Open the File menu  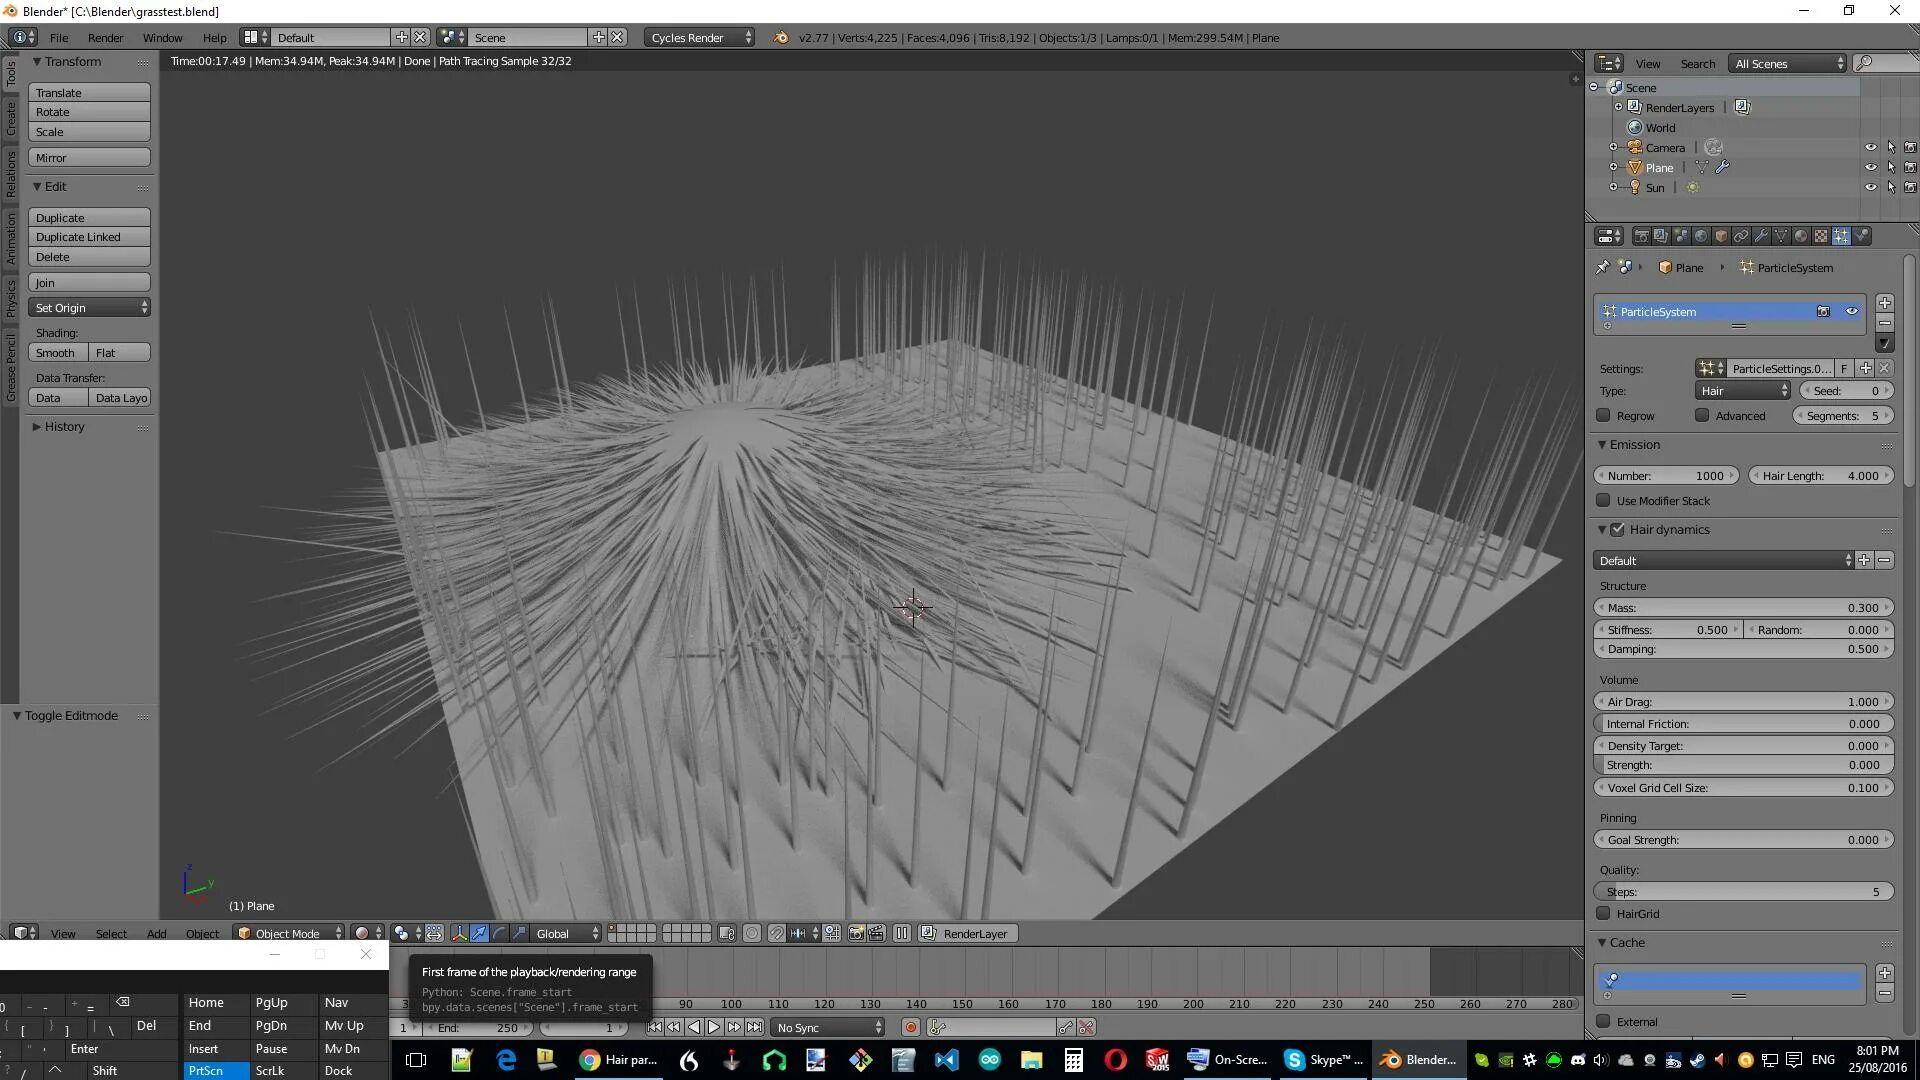(59, 37)
